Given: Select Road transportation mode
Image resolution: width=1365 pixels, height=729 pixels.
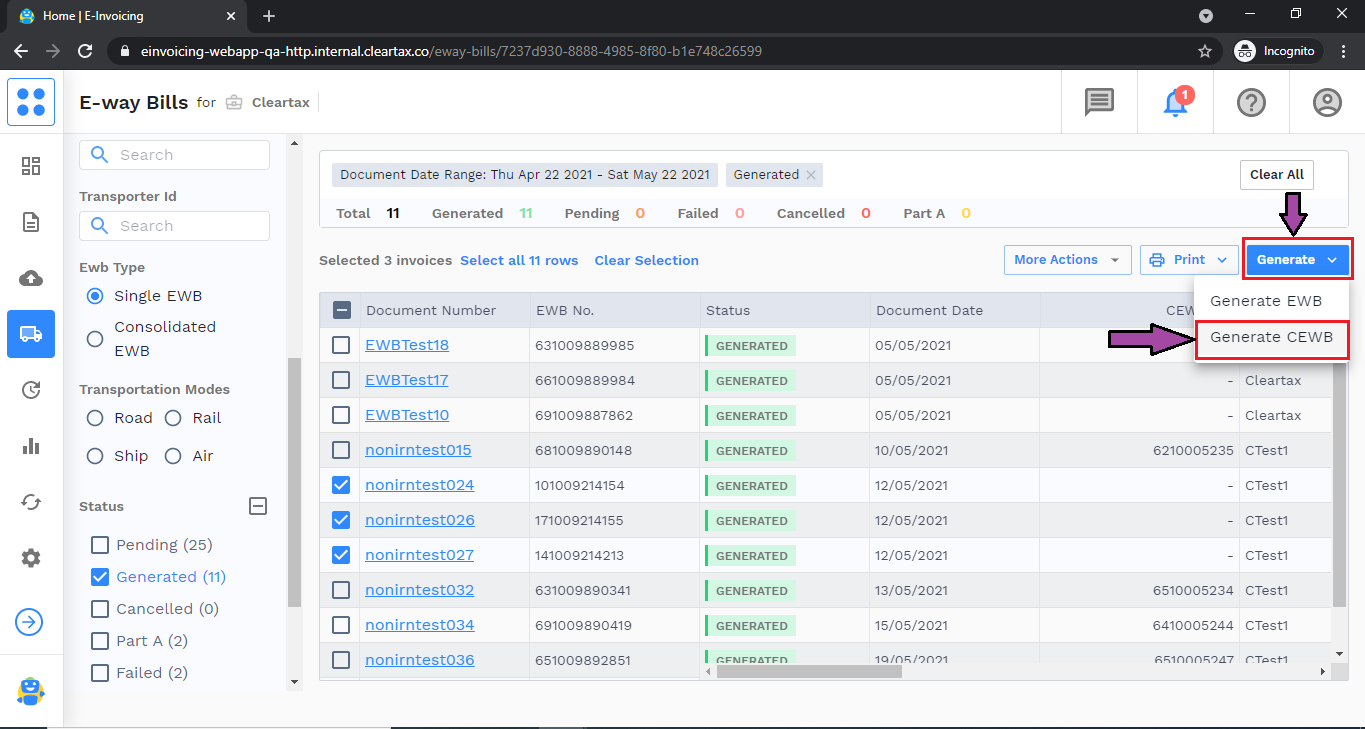Looking at the screenshot, I should pos(95,418).
